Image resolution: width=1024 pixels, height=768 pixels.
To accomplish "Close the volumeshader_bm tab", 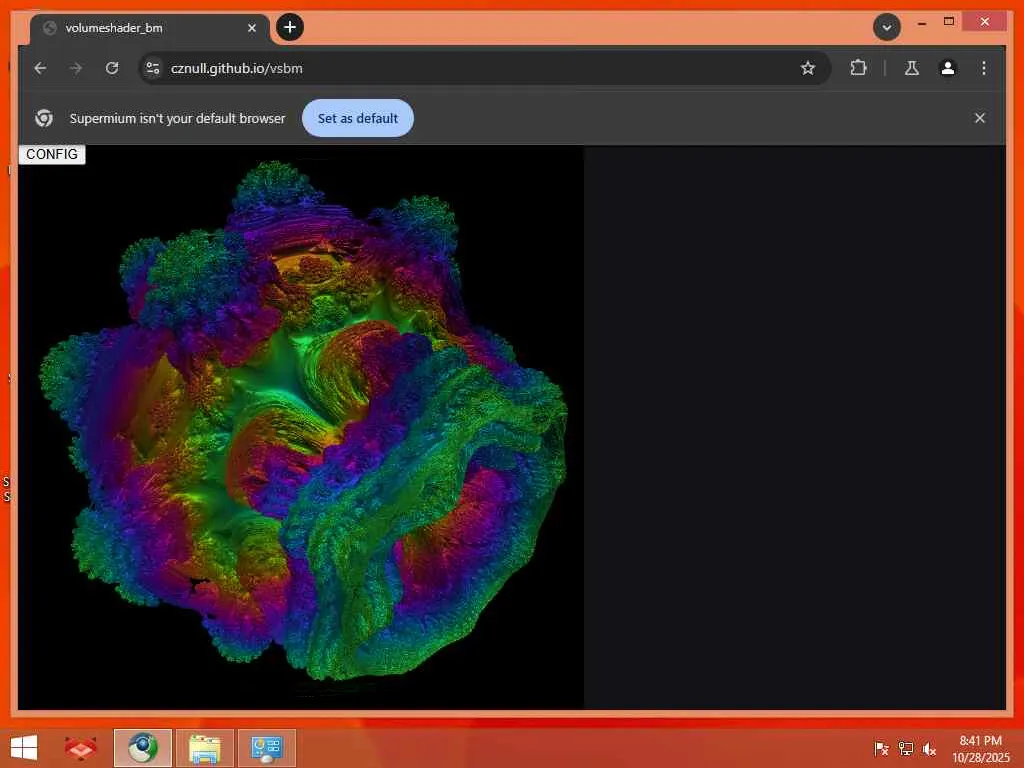I will tap(251, 28).
